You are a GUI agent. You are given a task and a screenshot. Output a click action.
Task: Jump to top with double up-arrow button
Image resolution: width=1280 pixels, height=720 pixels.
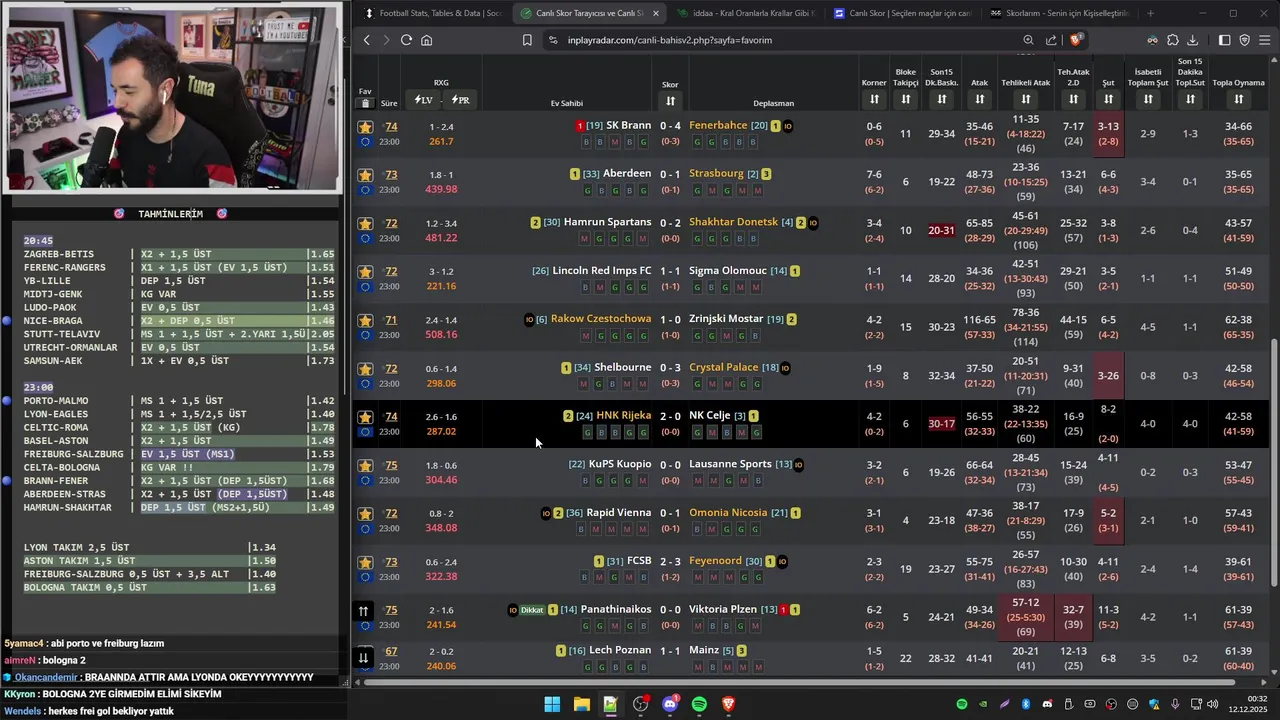(363, 611)
